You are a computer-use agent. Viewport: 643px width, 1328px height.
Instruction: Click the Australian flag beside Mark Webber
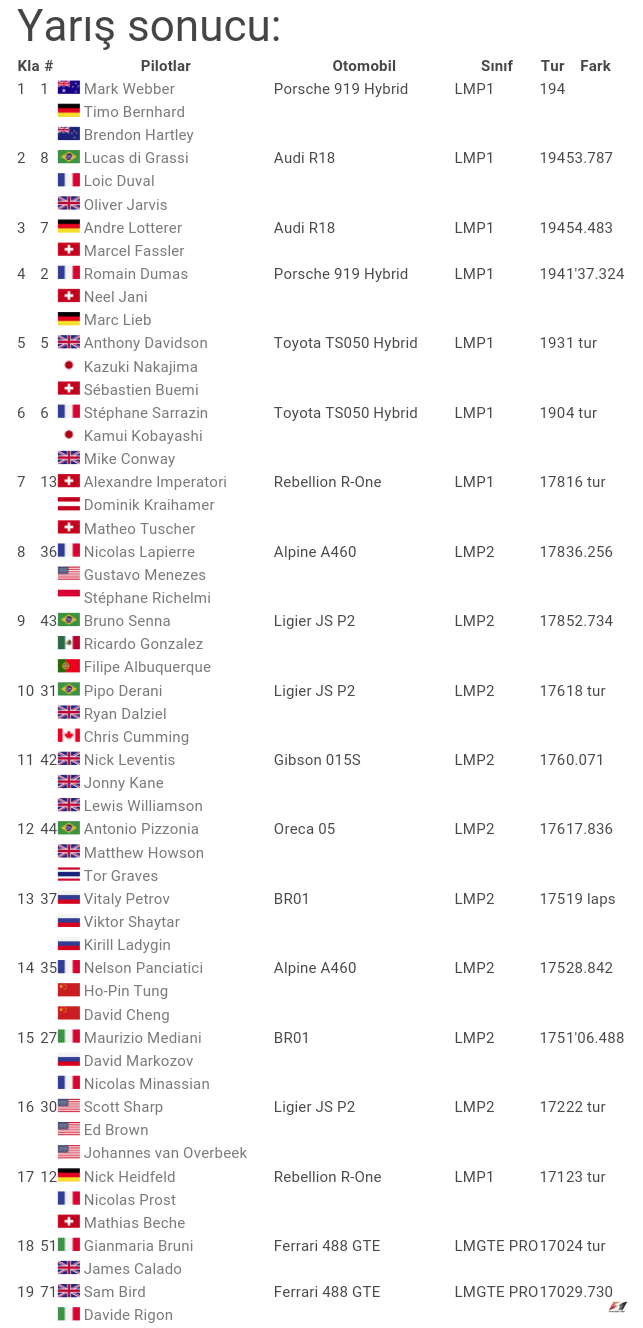click(x=68, y=89)
